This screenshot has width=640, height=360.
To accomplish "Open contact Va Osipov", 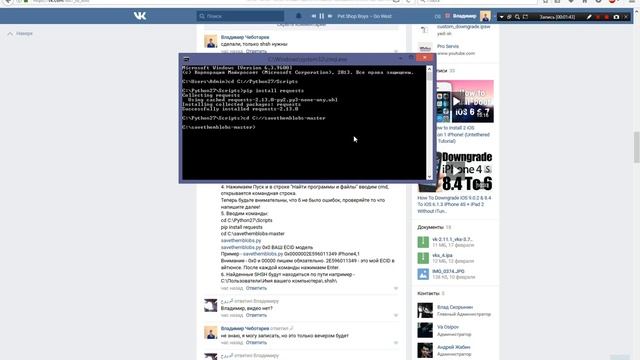I will 448,327.
